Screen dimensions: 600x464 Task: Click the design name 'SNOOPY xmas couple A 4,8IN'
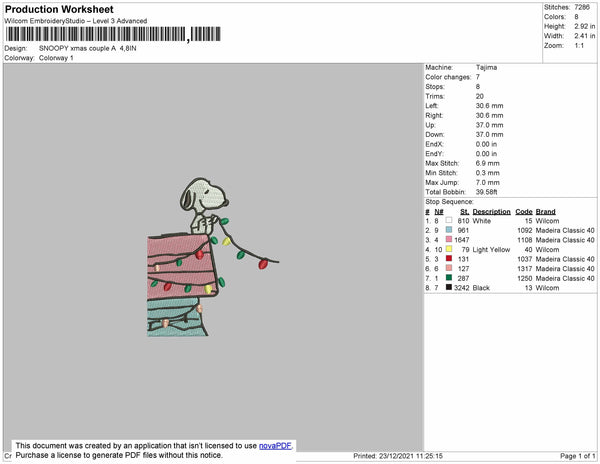point(88,49)
